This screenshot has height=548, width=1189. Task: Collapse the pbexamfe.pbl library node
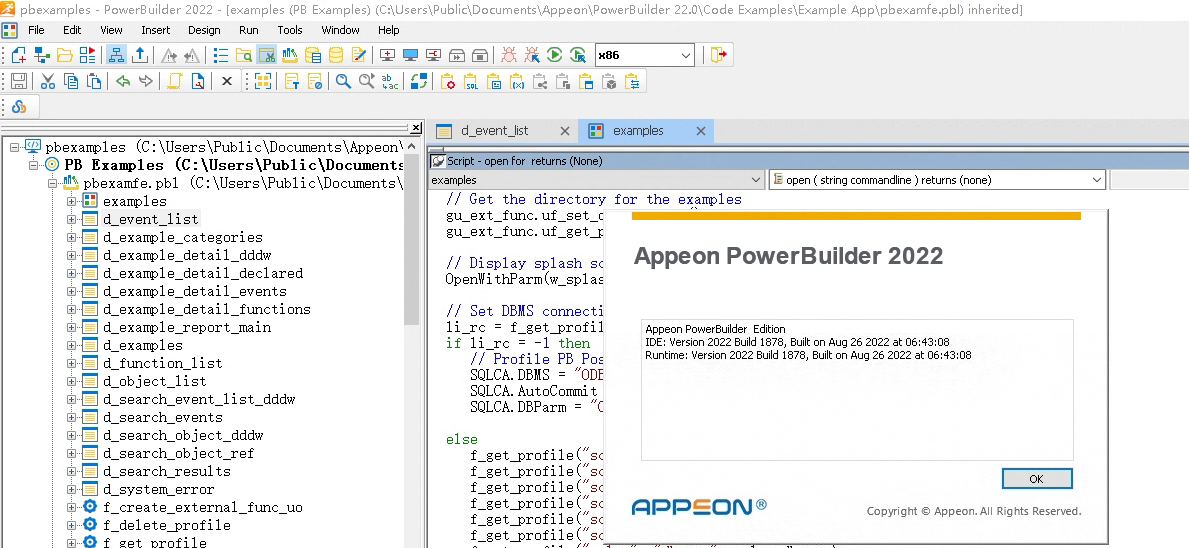[x=52, y=183]
